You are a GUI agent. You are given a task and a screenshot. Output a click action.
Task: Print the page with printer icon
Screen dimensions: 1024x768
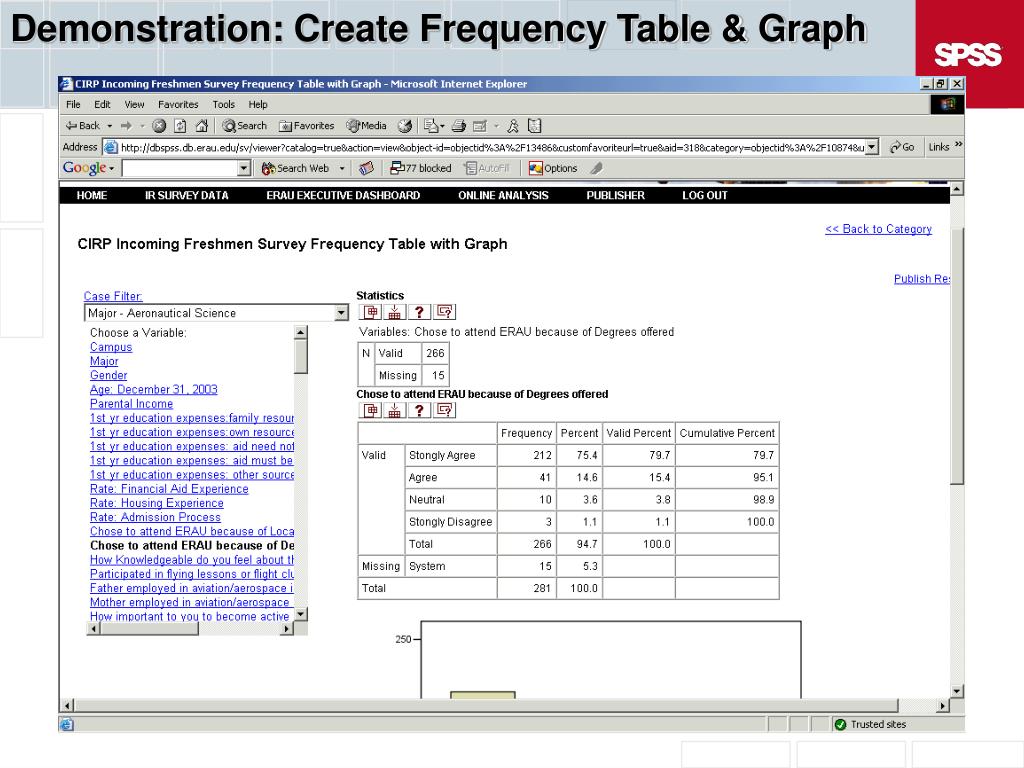[x=458, y=125]
